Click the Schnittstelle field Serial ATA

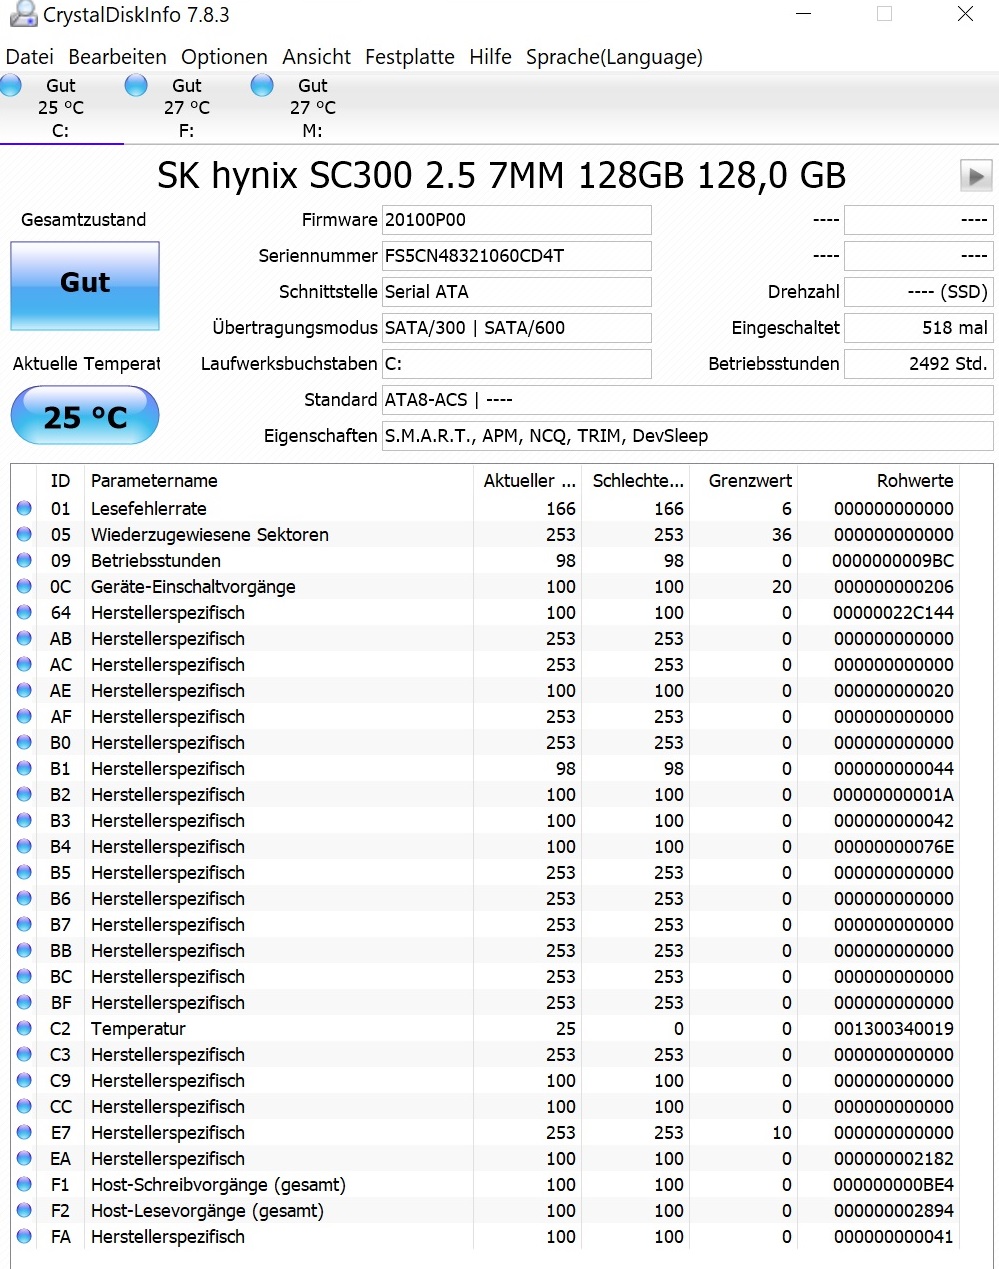pyautogui.click(x=517, y=292)
